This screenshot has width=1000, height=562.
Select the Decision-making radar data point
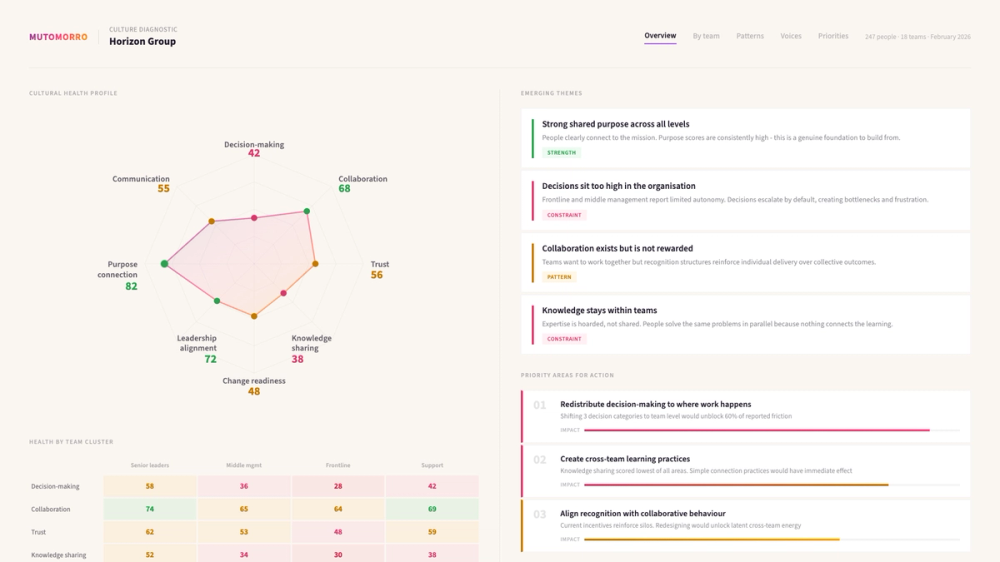click(254, 218)
